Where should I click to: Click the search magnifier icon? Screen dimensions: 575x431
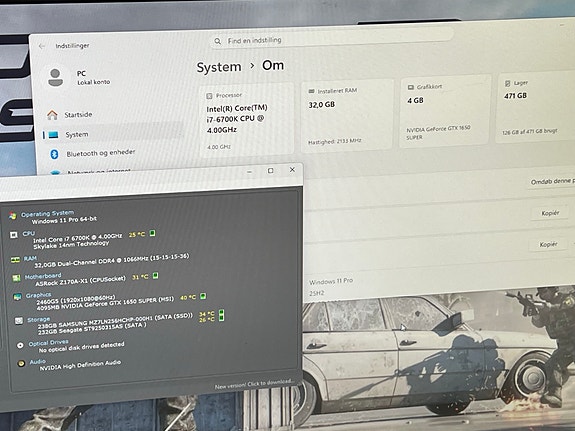pyautogui.click(x=217, y=41)
